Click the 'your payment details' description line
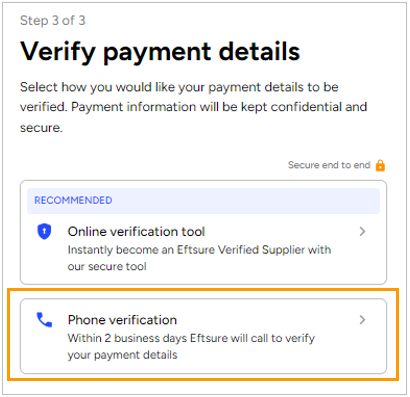Viewport: 410px width, 397px height. click(122, 355)
